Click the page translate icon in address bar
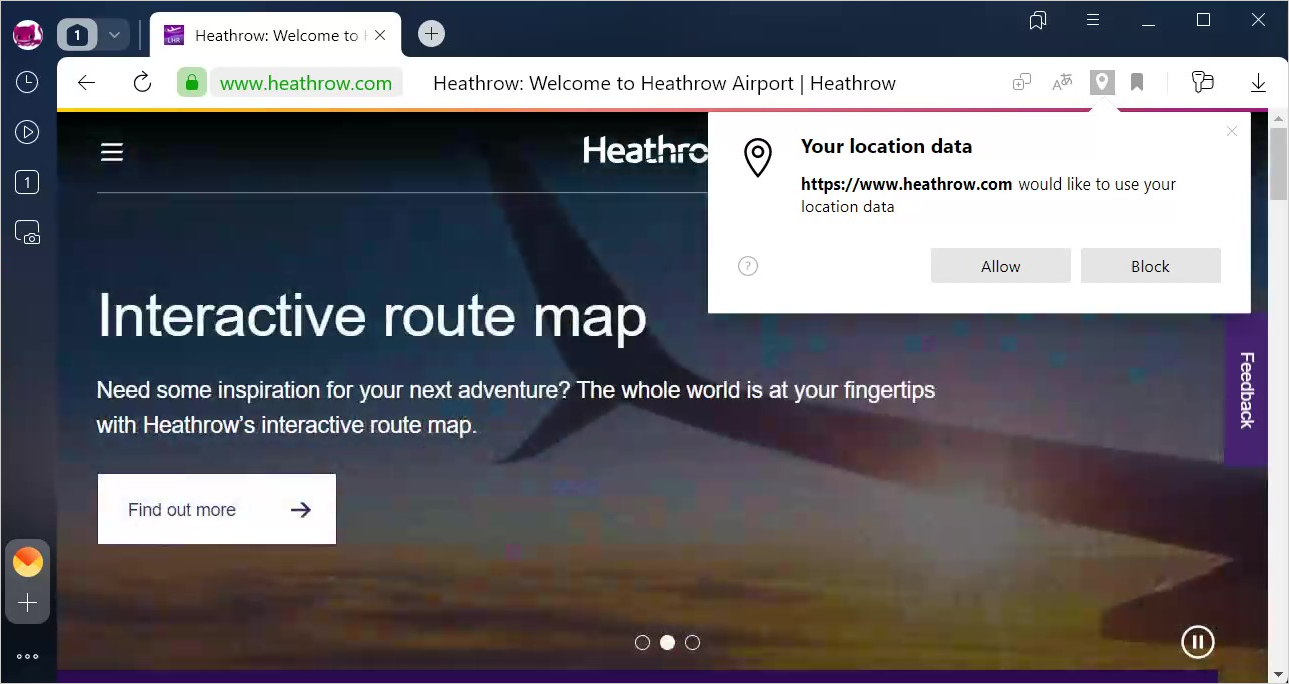Viewport: 1289px width, 684px height. 1062,83
